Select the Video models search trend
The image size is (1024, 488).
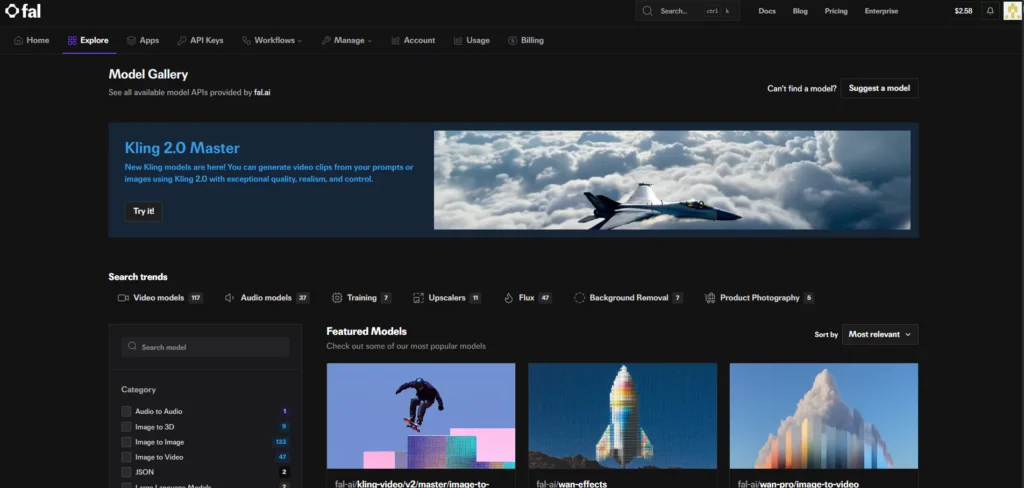click(x=159, y=298)
